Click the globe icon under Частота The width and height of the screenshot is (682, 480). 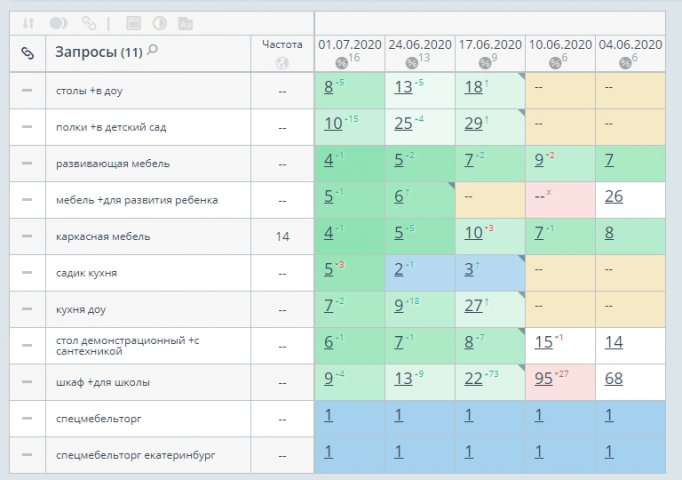282,63
